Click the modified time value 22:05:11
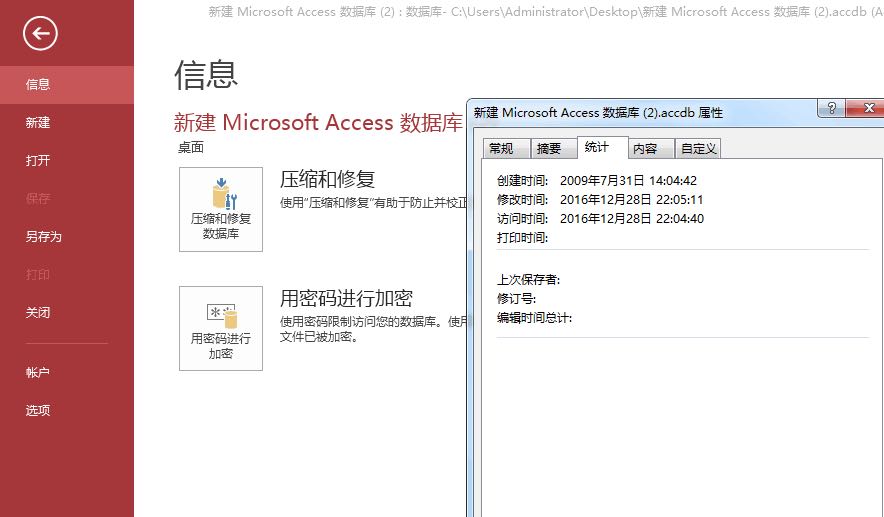884x517 pixels. [x=679, y=200]
